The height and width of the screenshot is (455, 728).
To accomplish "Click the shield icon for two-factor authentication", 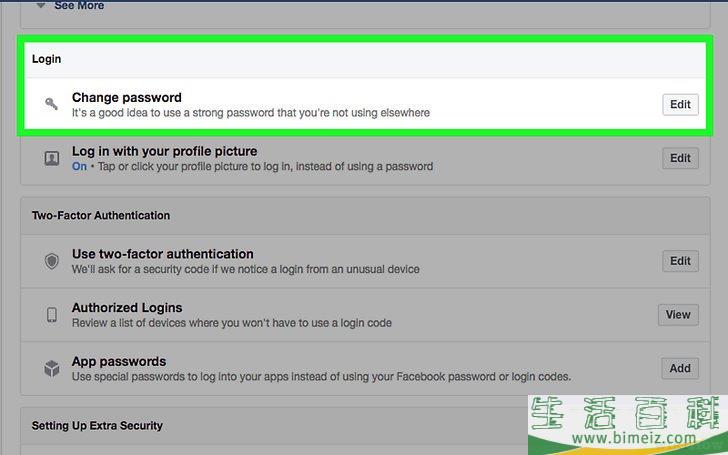I will [x=52, y=261].
